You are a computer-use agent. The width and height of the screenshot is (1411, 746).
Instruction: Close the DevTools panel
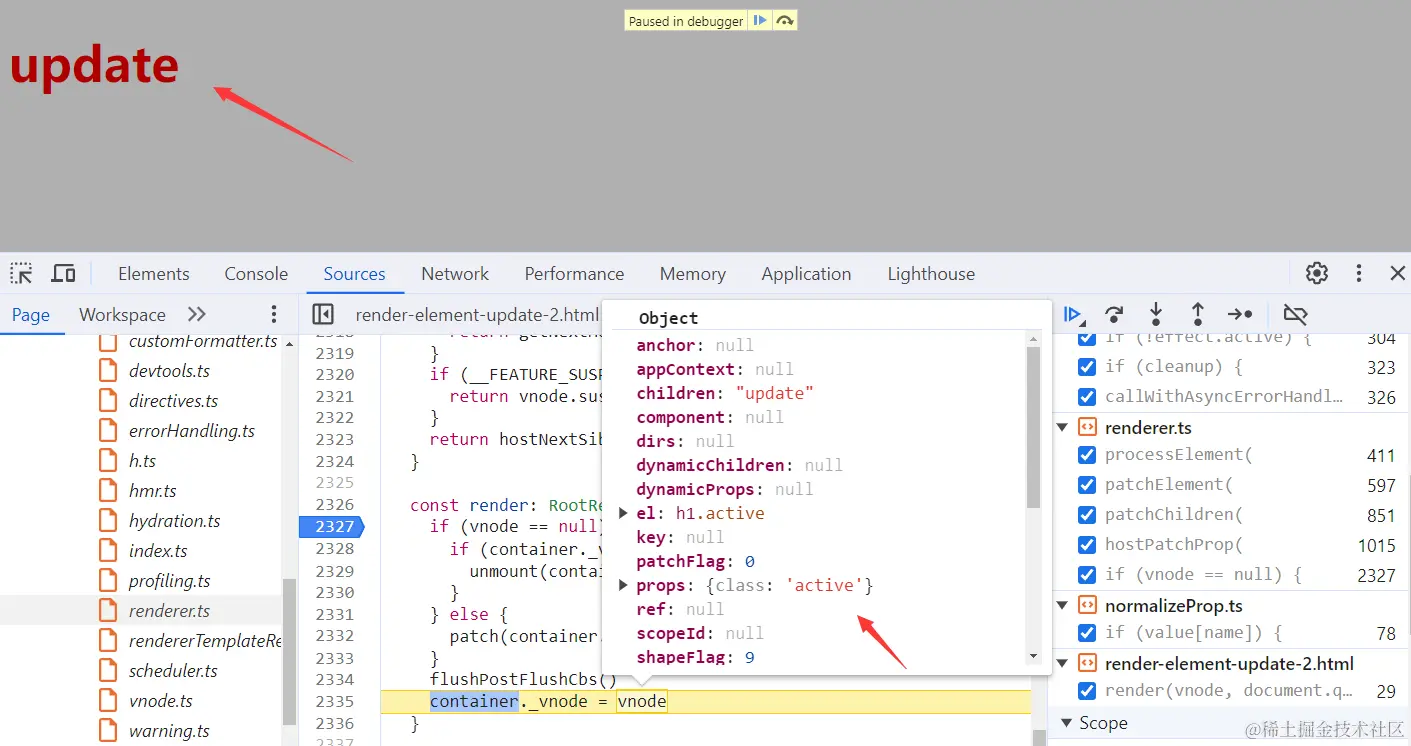[1398, 273]
